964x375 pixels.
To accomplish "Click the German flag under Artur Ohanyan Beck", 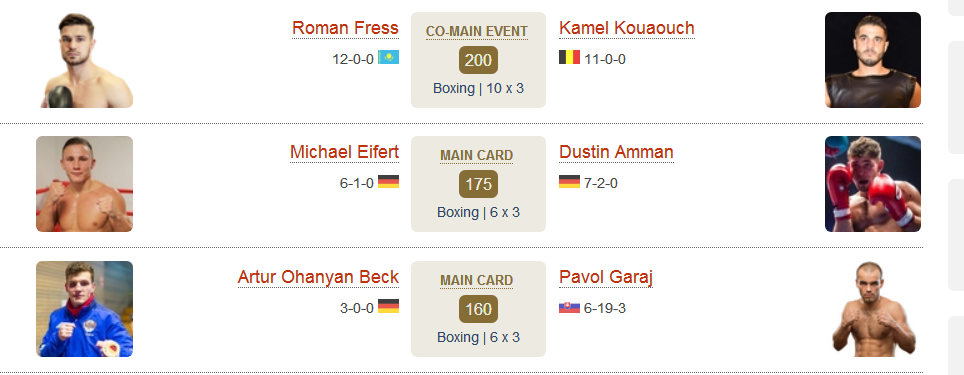I will coord(388,306).
